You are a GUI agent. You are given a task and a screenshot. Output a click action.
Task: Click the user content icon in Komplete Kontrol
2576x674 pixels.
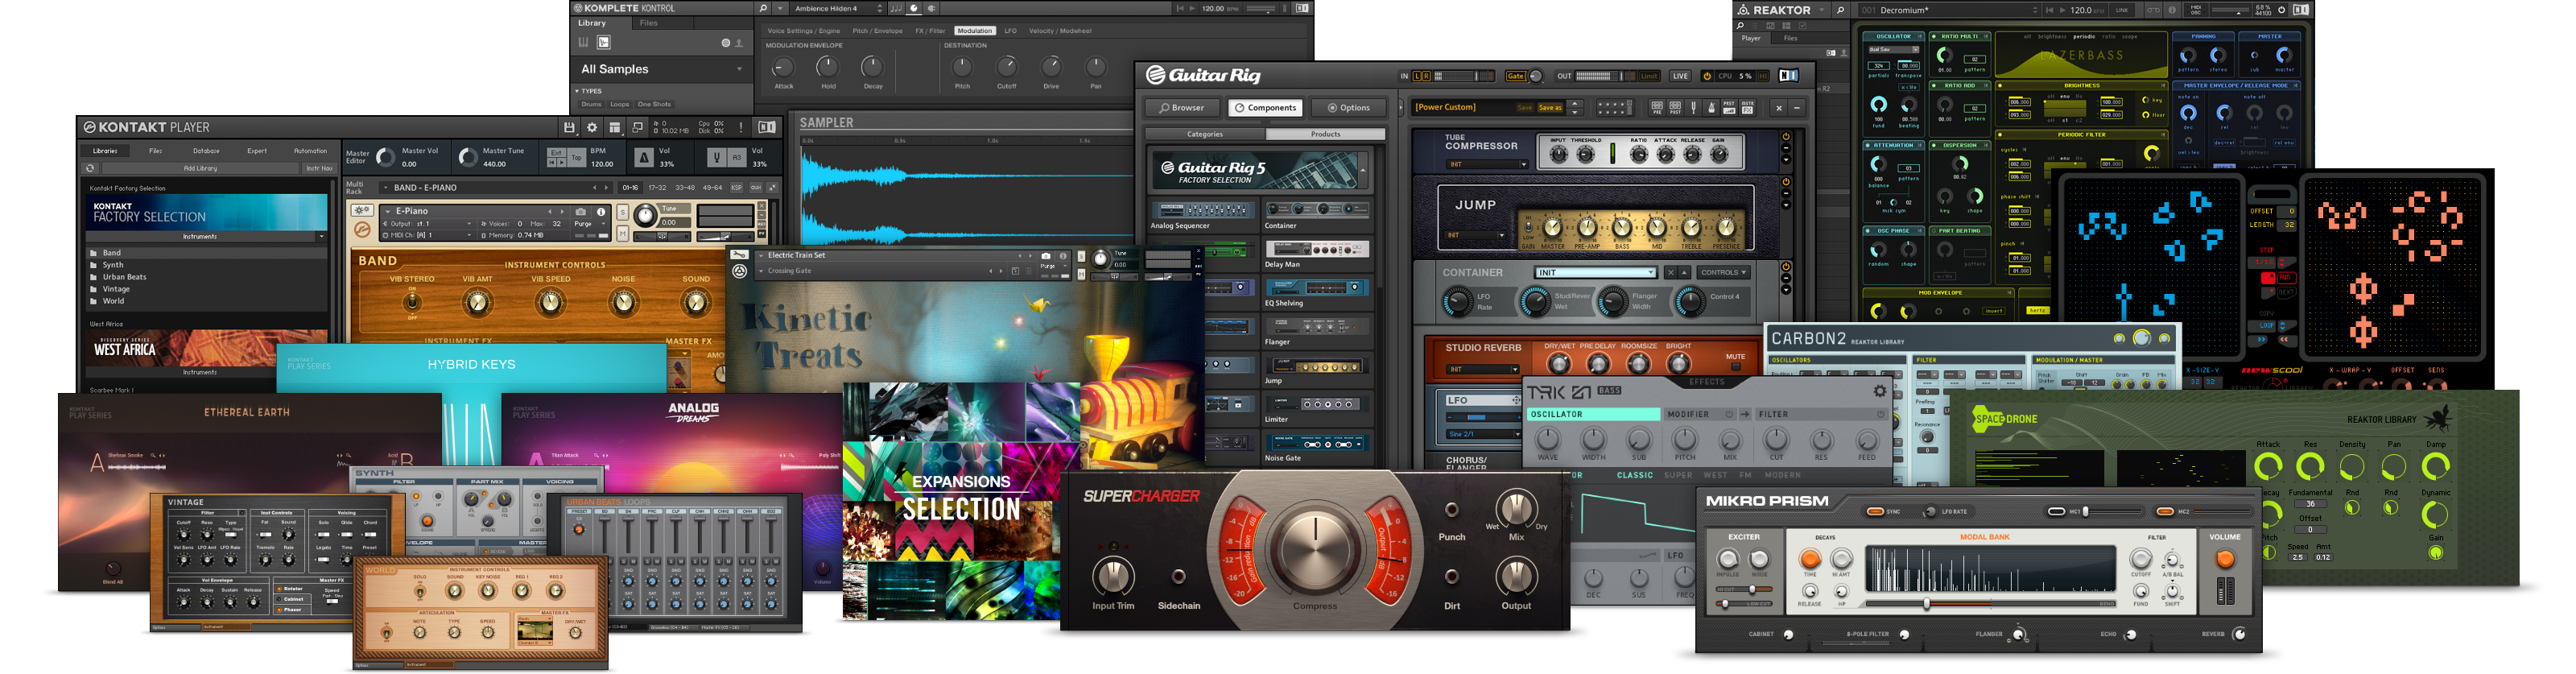pos(739,43)
